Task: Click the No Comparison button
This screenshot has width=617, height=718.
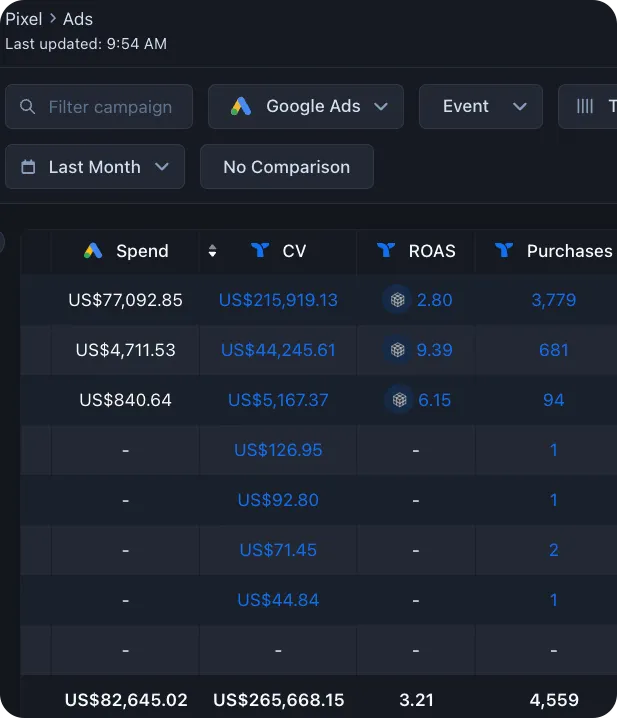Action: 286,167
